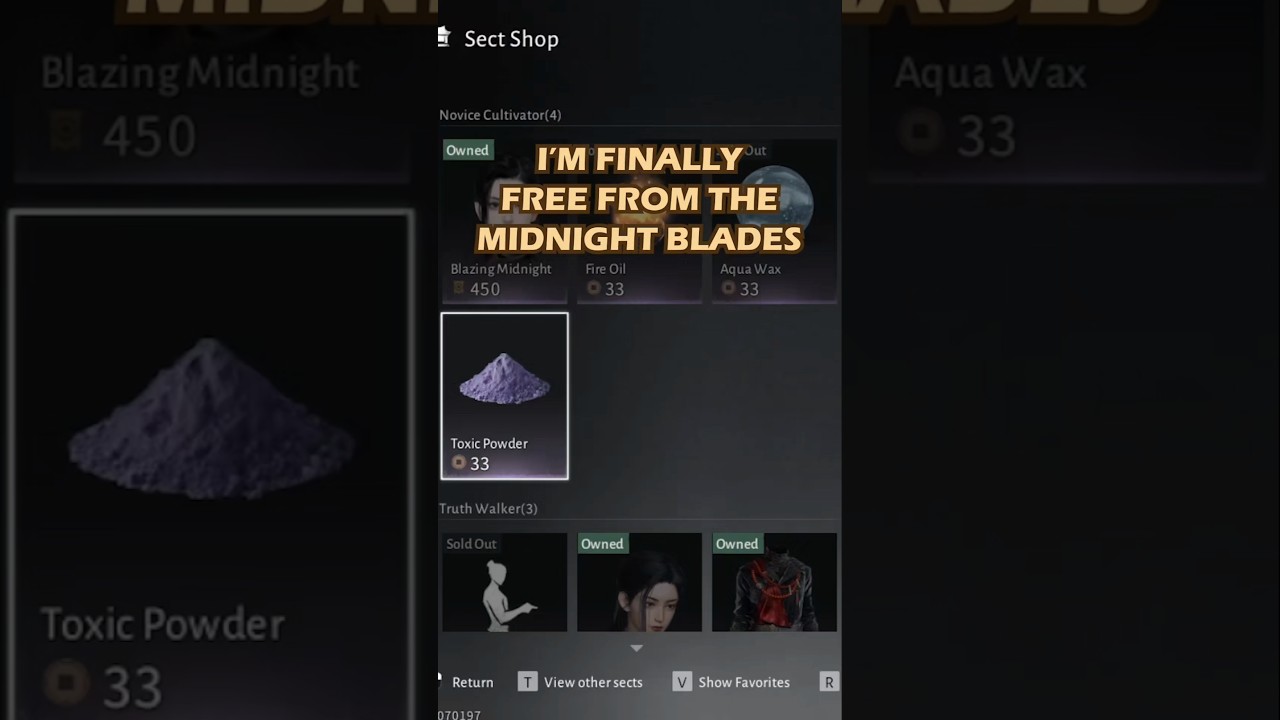Click Show Favorites
Viewport: 1280px width, 720px height.
pos(744,682)
